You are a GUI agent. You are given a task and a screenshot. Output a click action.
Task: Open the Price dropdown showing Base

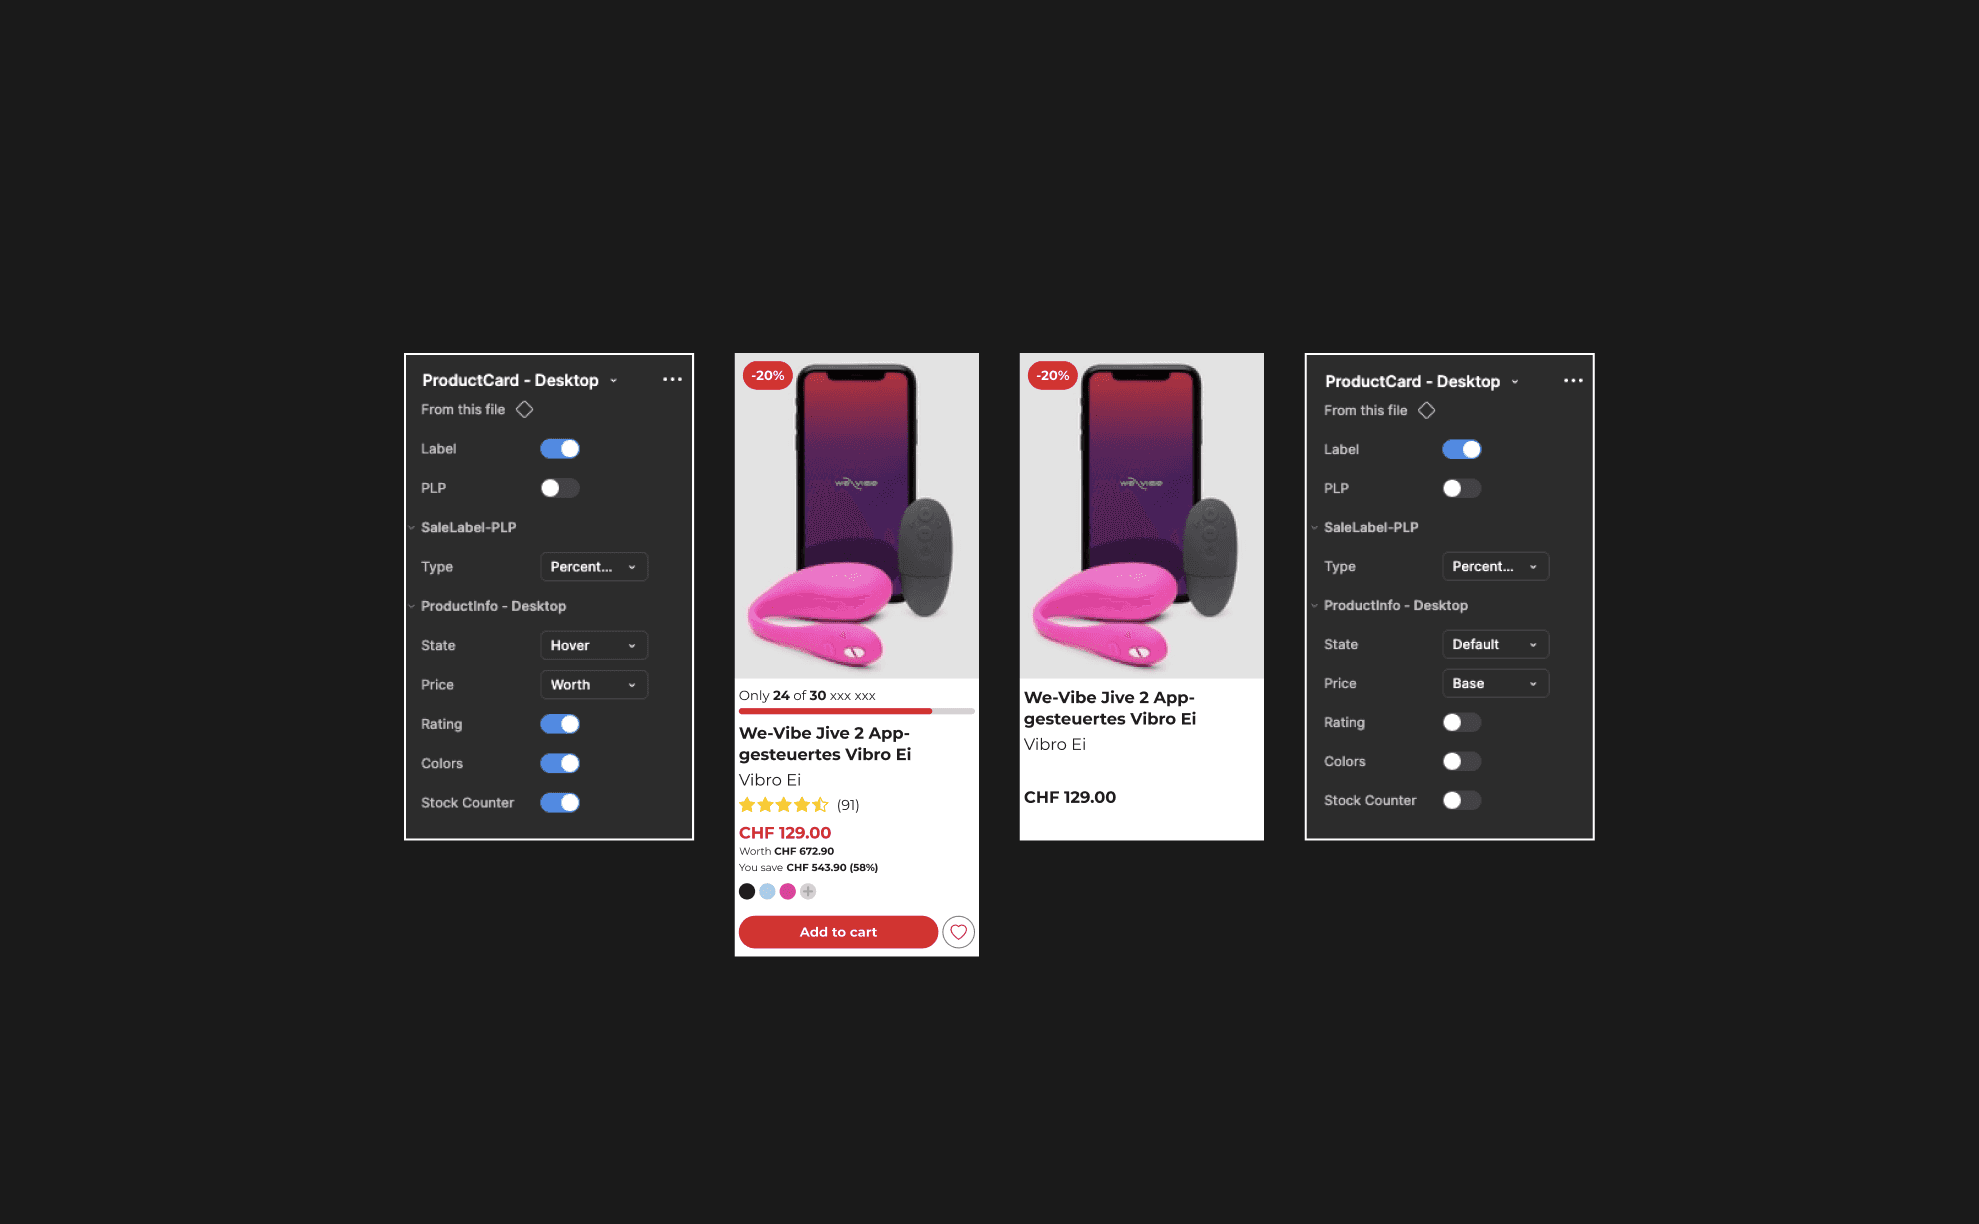[1496, 684]
